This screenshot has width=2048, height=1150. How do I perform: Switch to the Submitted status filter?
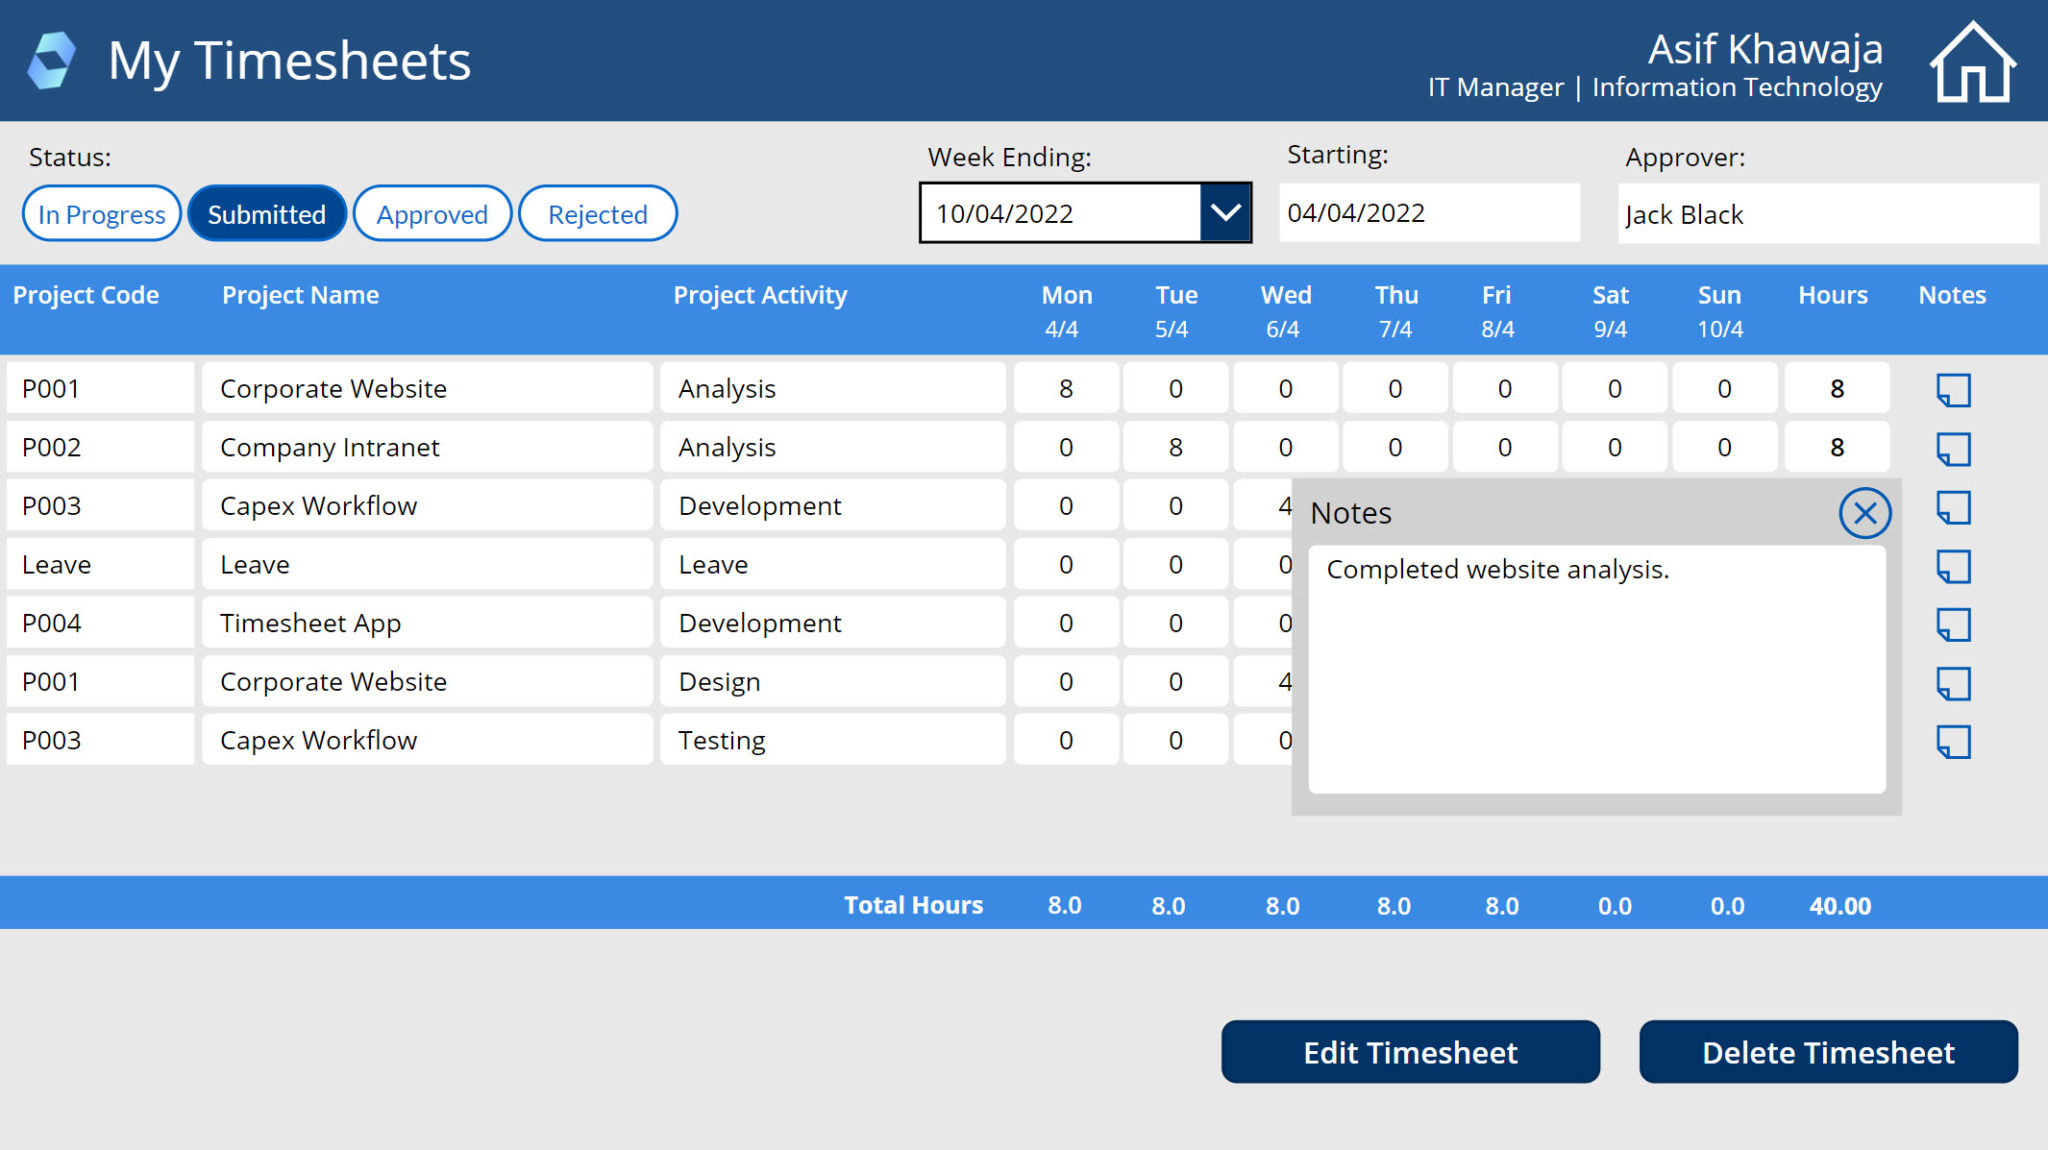[x=266, y=213]
